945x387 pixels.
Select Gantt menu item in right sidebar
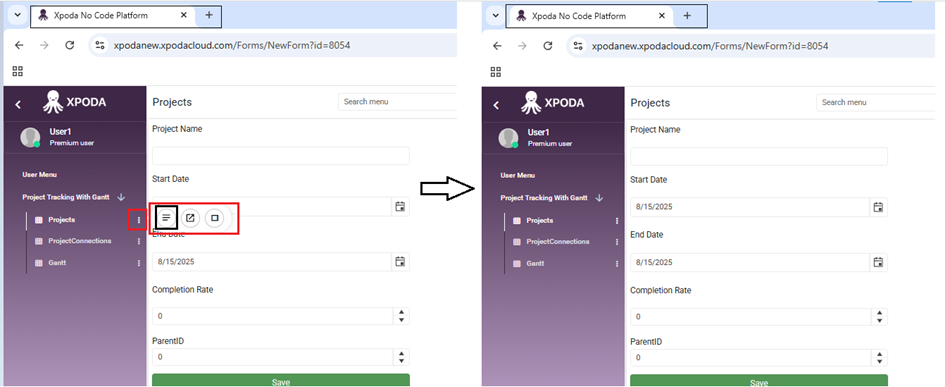pyautogui.click(x=535, y=263)
